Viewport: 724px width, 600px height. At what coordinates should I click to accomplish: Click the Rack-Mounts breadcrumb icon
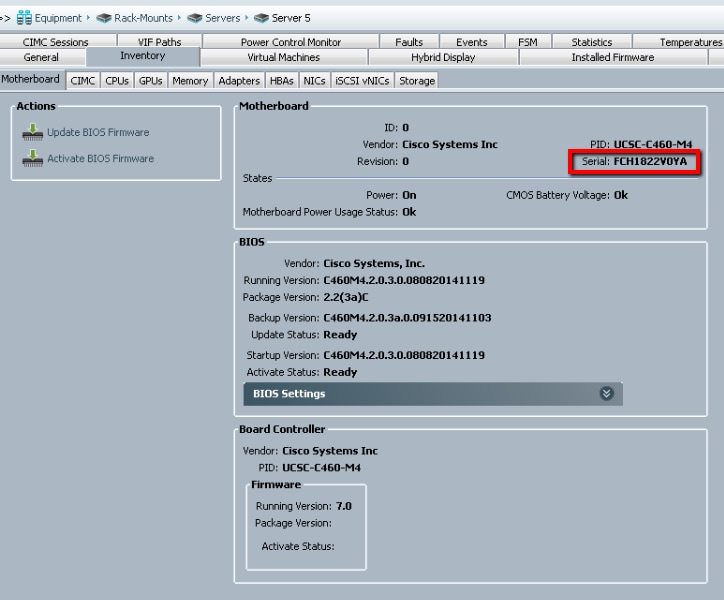coord(104,18)
